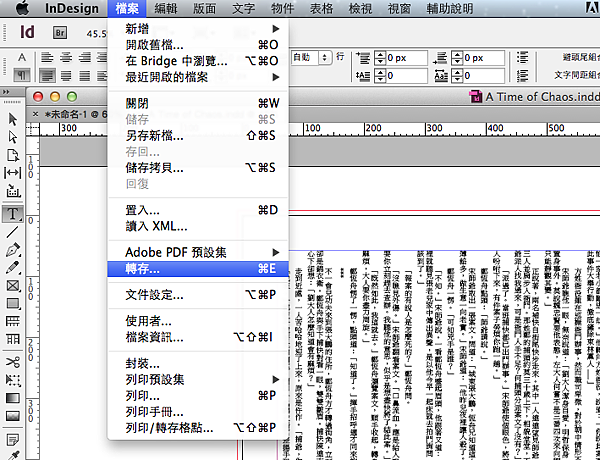Open the 文字 menu in menu bar
Screen dimensions: 600x460
point(243,8)
